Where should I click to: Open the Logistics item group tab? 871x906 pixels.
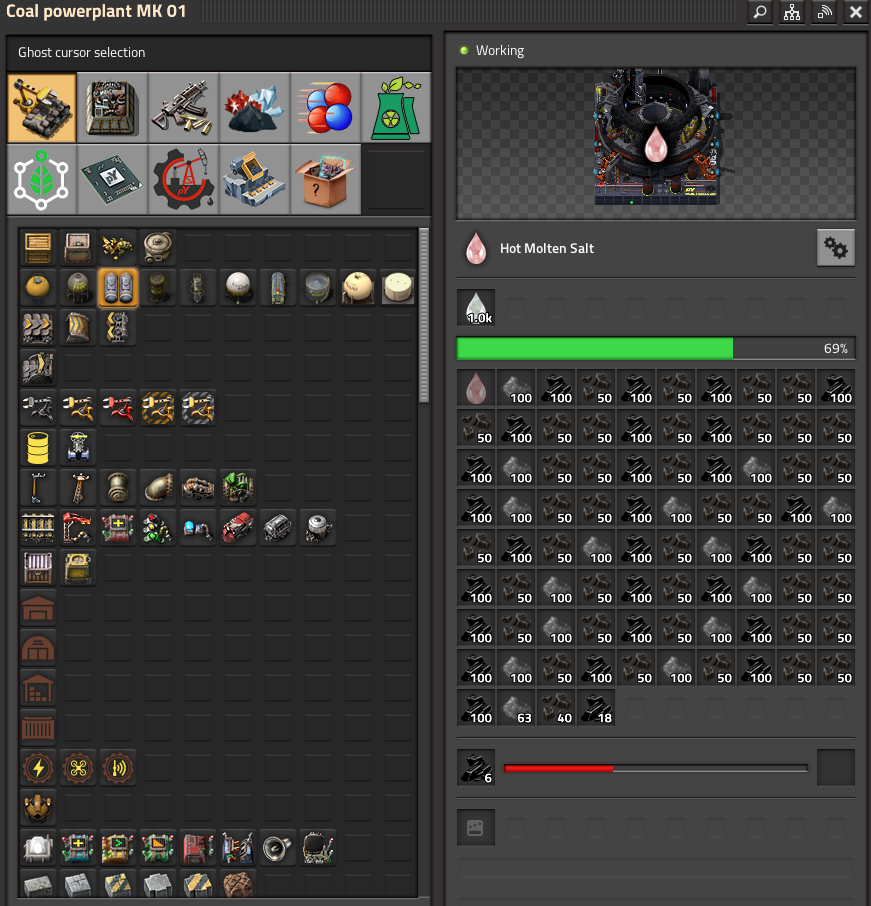pyautogui.click(x=42, y=107)
